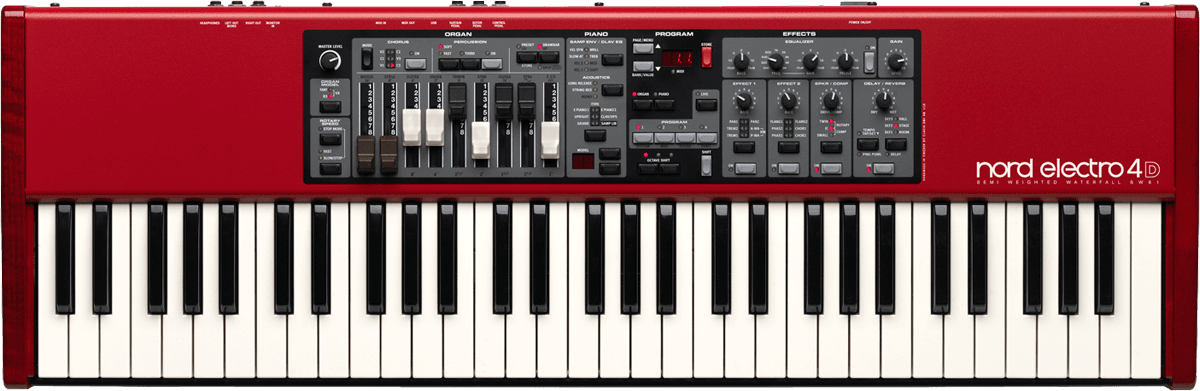Adjust the Equalizer mid Gain knob
Image resolution: width=1200 pixels, height=391 pixels.
(x=811, y=61)
